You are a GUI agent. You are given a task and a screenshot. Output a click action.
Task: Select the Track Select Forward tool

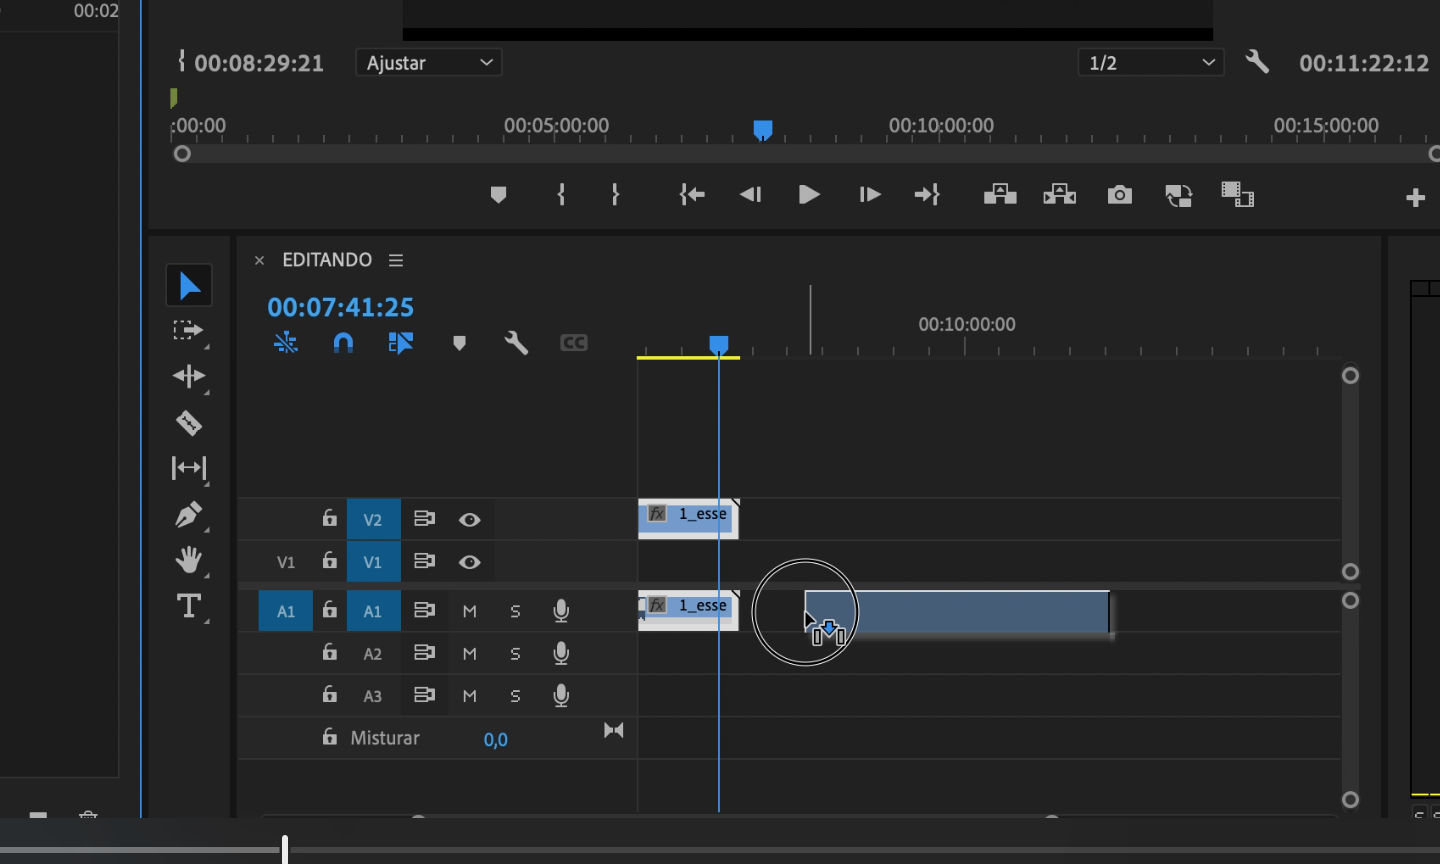(x=188, y=330)
